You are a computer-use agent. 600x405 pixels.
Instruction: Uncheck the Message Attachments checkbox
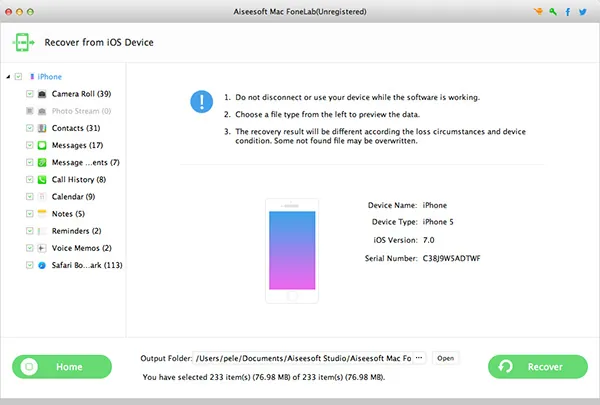pyautogui.click(x=29, y=162)
